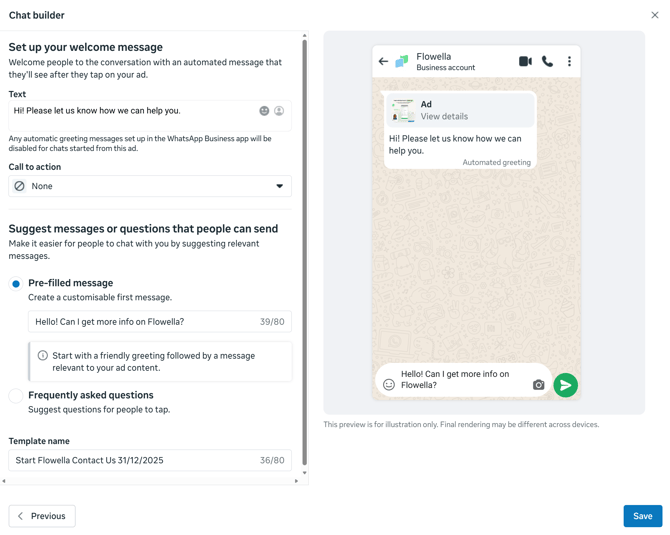Click the phone call icon in preview
The width and height of the screenshot is (670, 535).
point(547,62)
